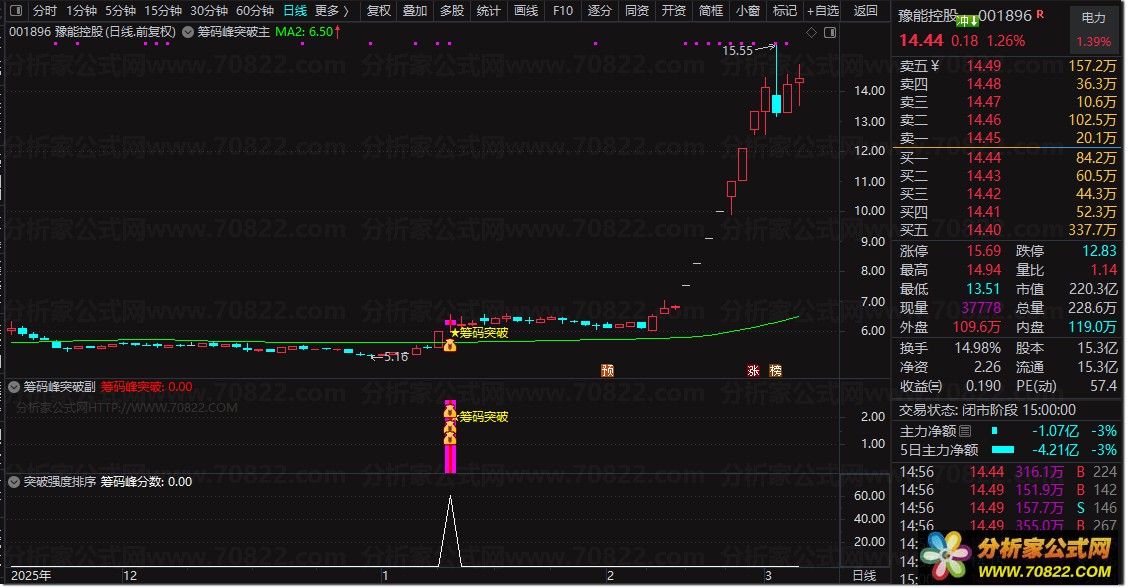The height and width of the screenshot is (588, 1128).
Task: Click the money bag signal on main chart
Action: click(450, 345)
